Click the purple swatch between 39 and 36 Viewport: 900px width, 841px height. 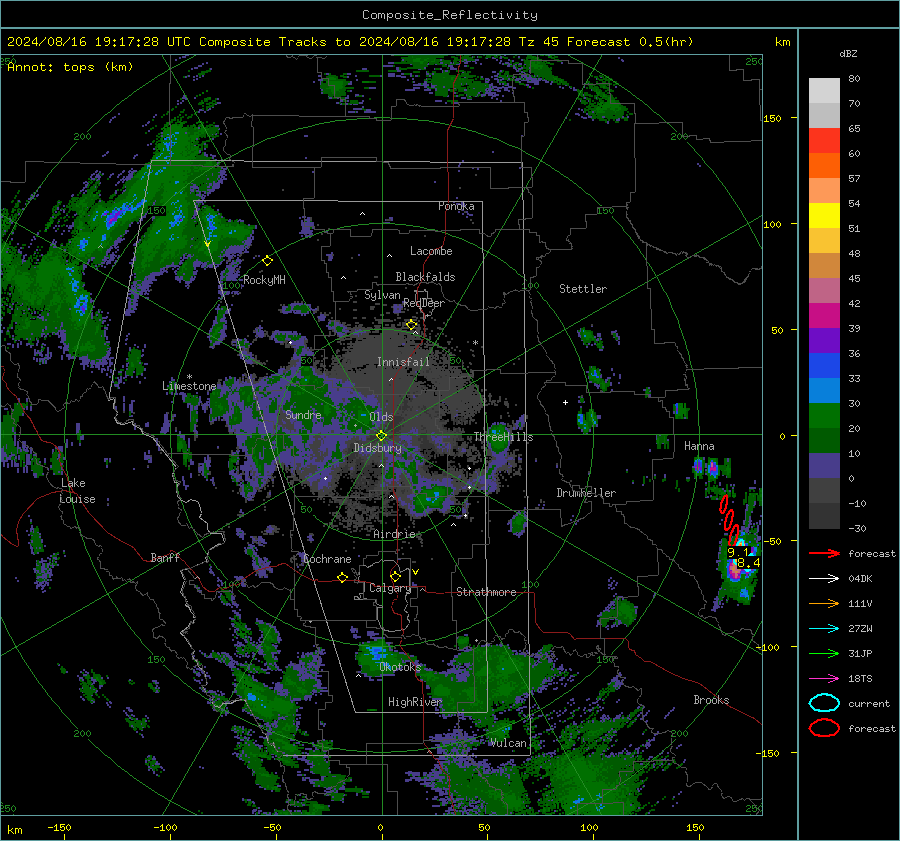tap(824, 340)
